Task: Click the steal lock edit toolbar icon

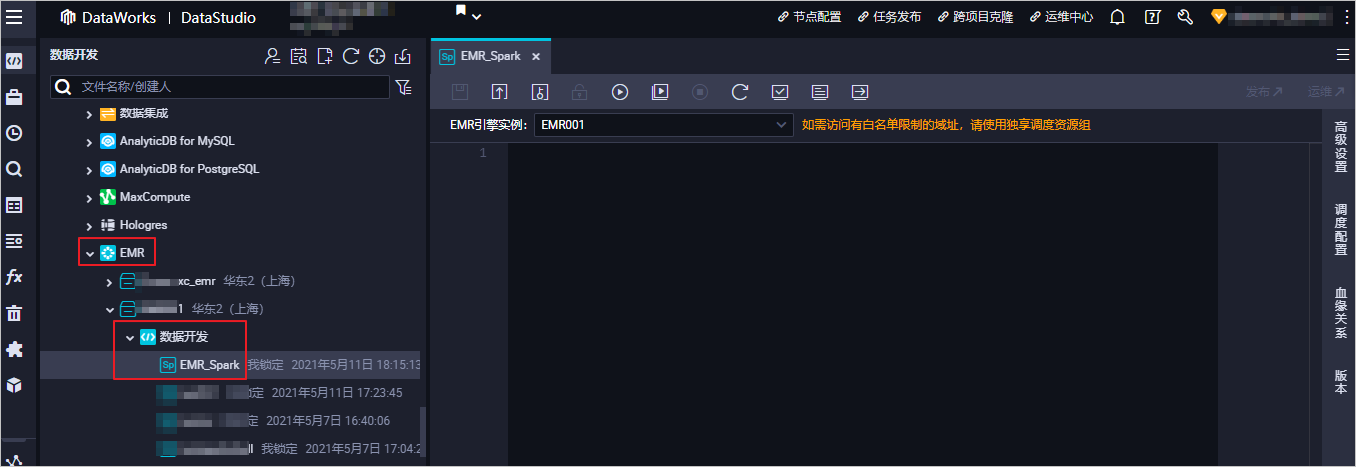Action: (x=540, y=92)
